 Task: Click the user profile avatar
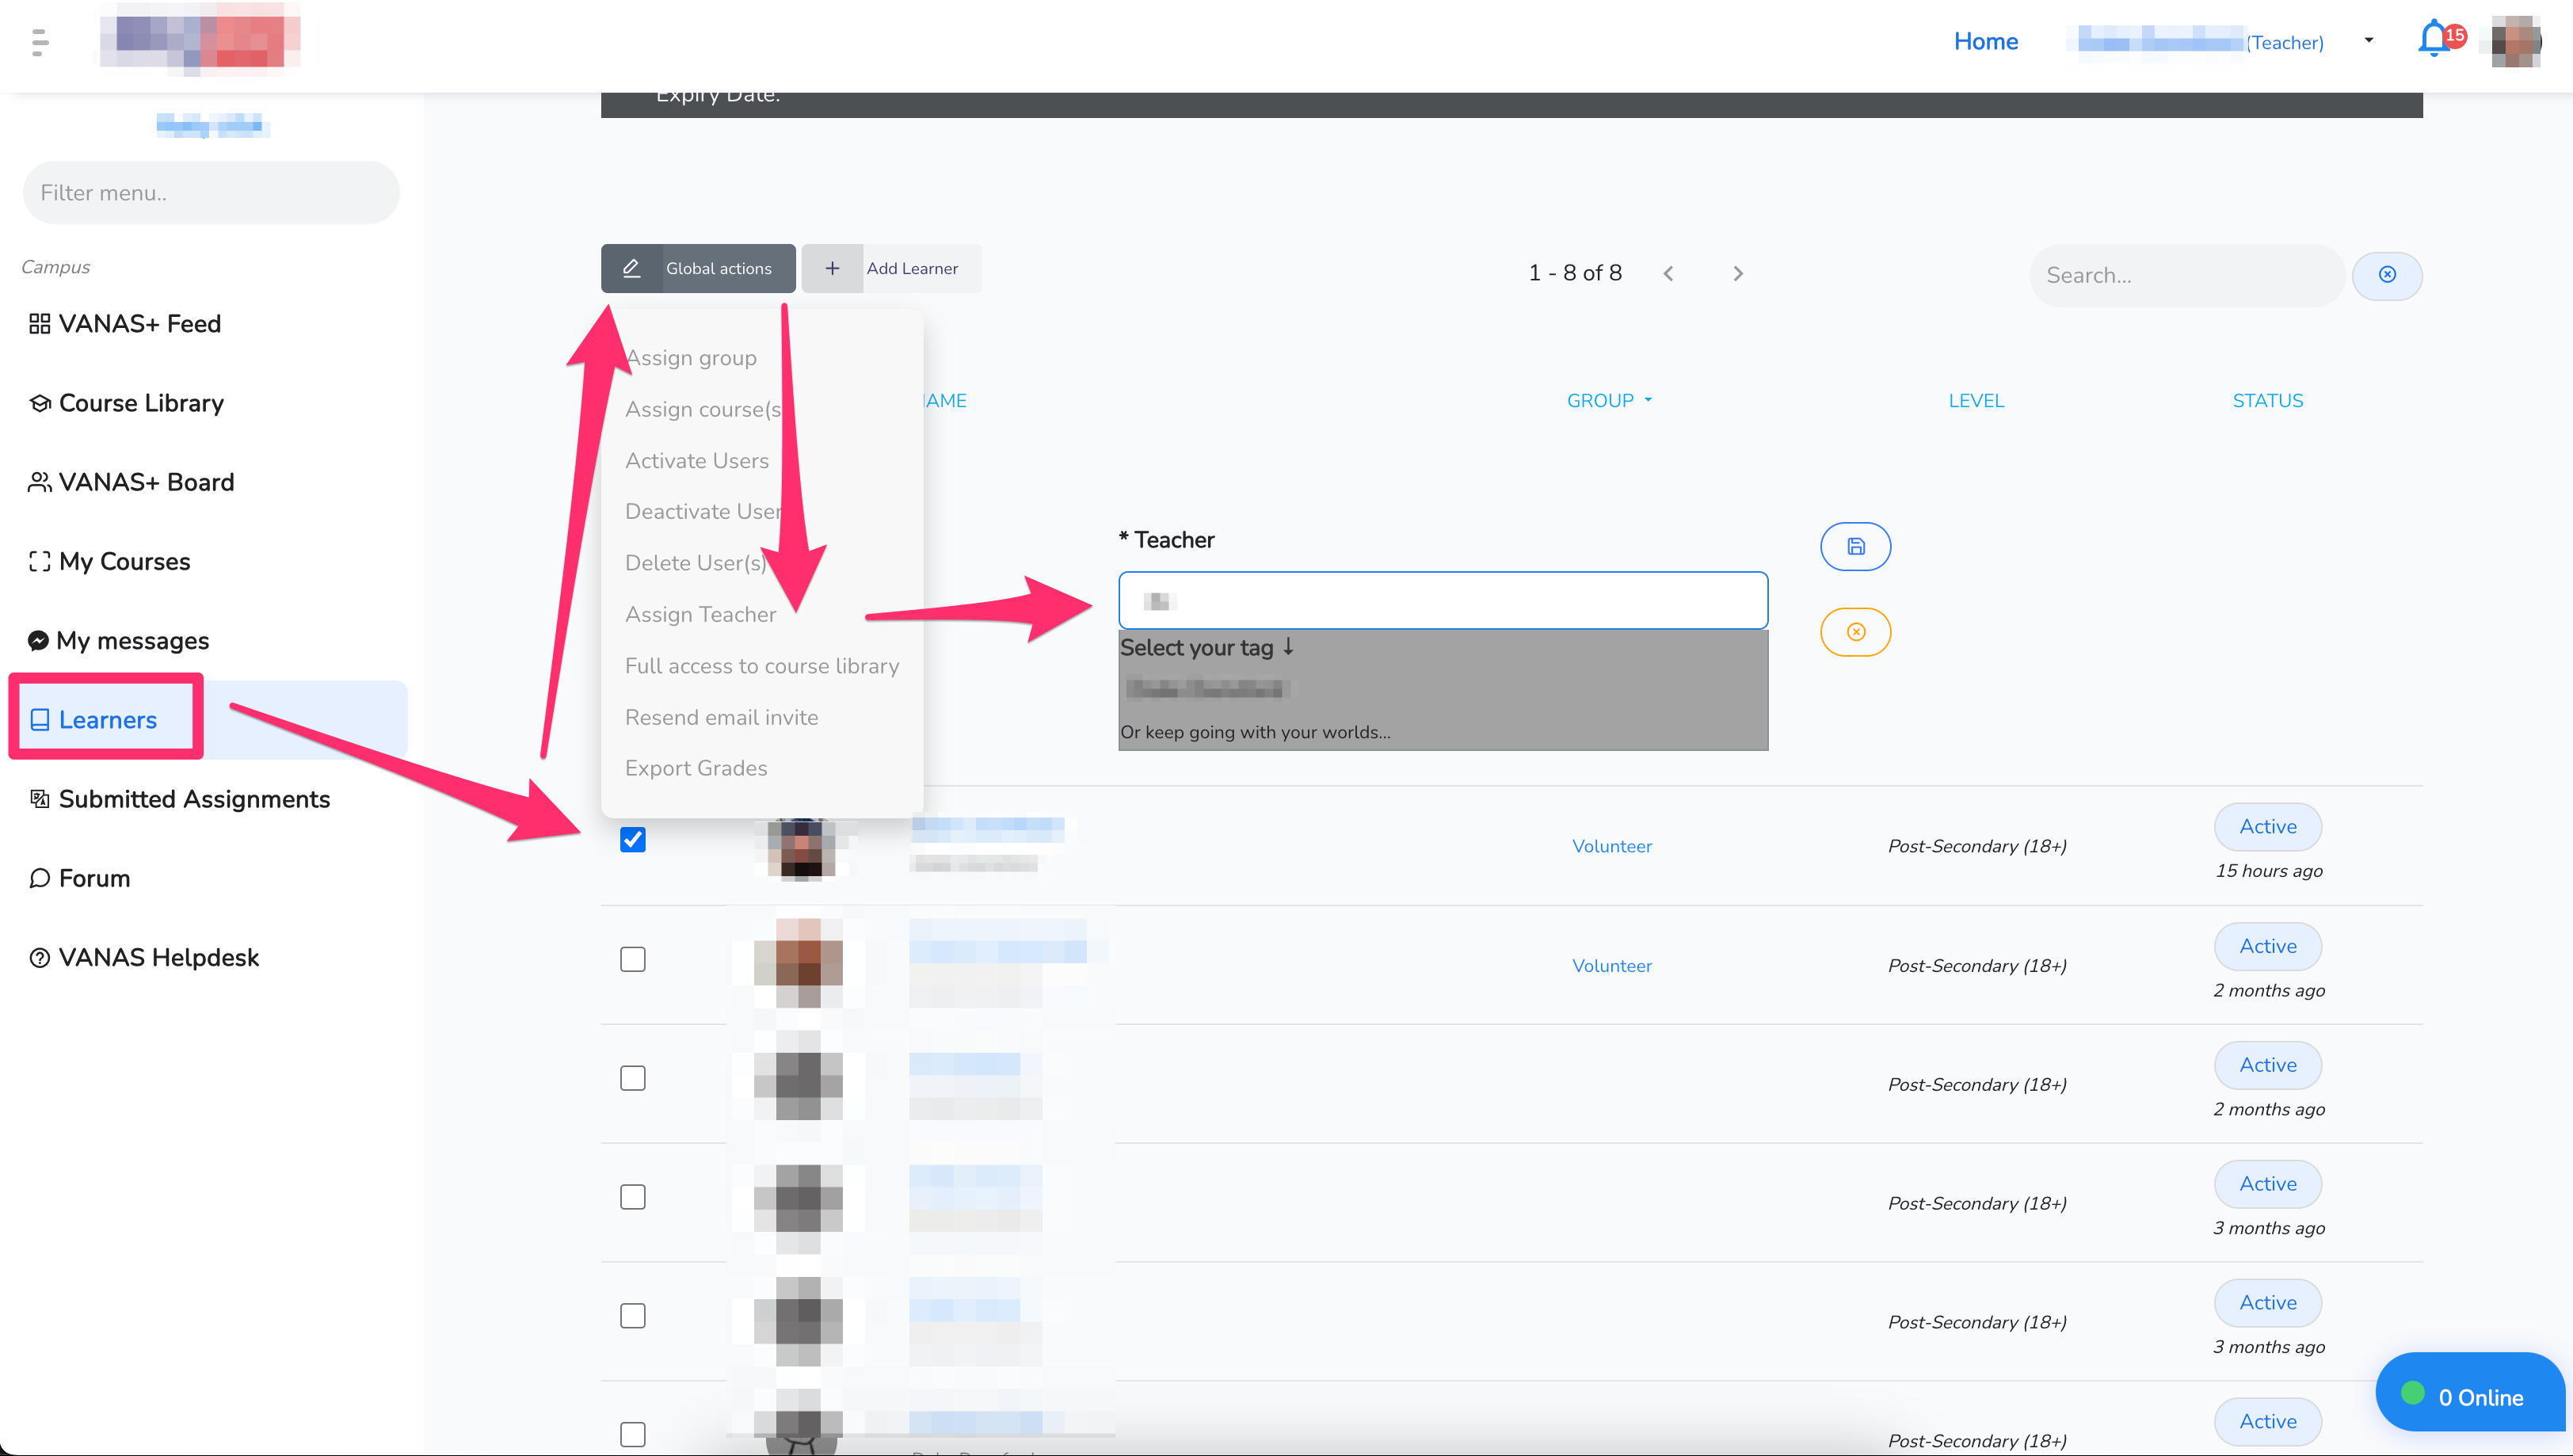[x=2515, y=42]
